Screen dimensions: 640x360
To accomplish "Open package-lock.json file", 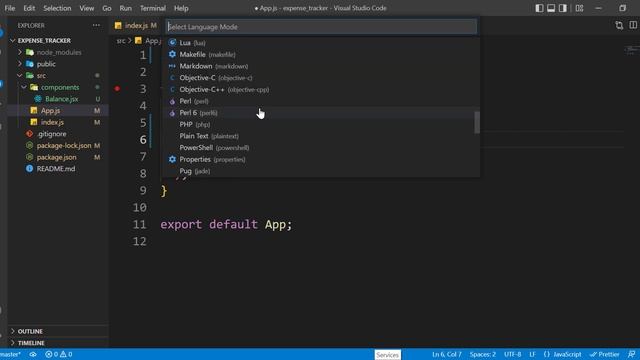I will [64, 145].
